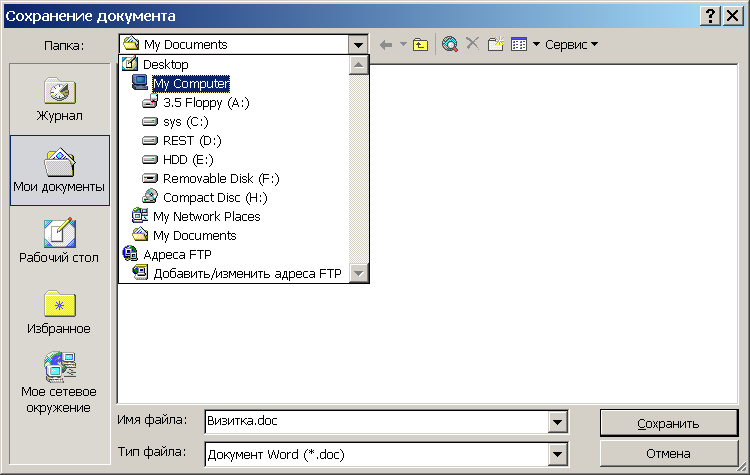Select My Network Places entry
750x475 pixels.
206,216
